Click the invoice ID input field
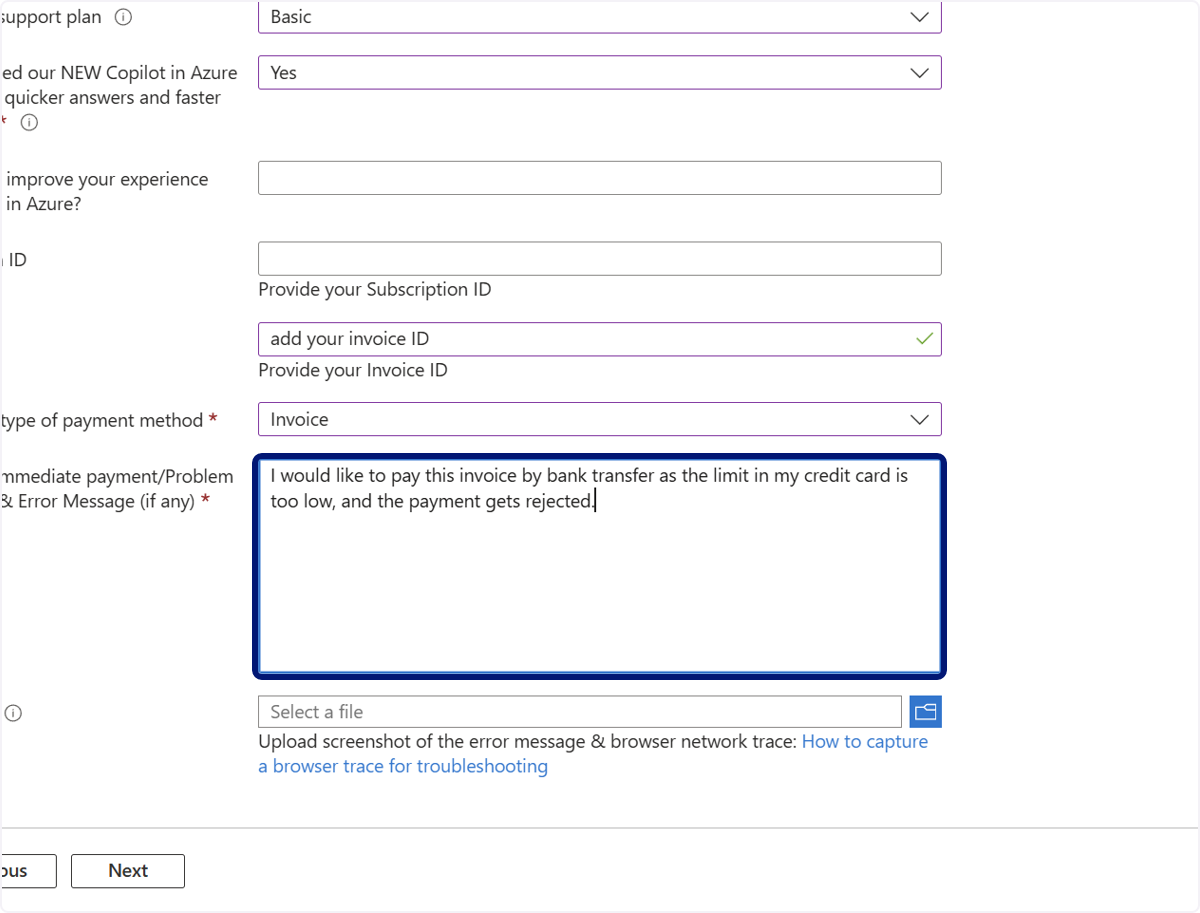 coord(600,339)
